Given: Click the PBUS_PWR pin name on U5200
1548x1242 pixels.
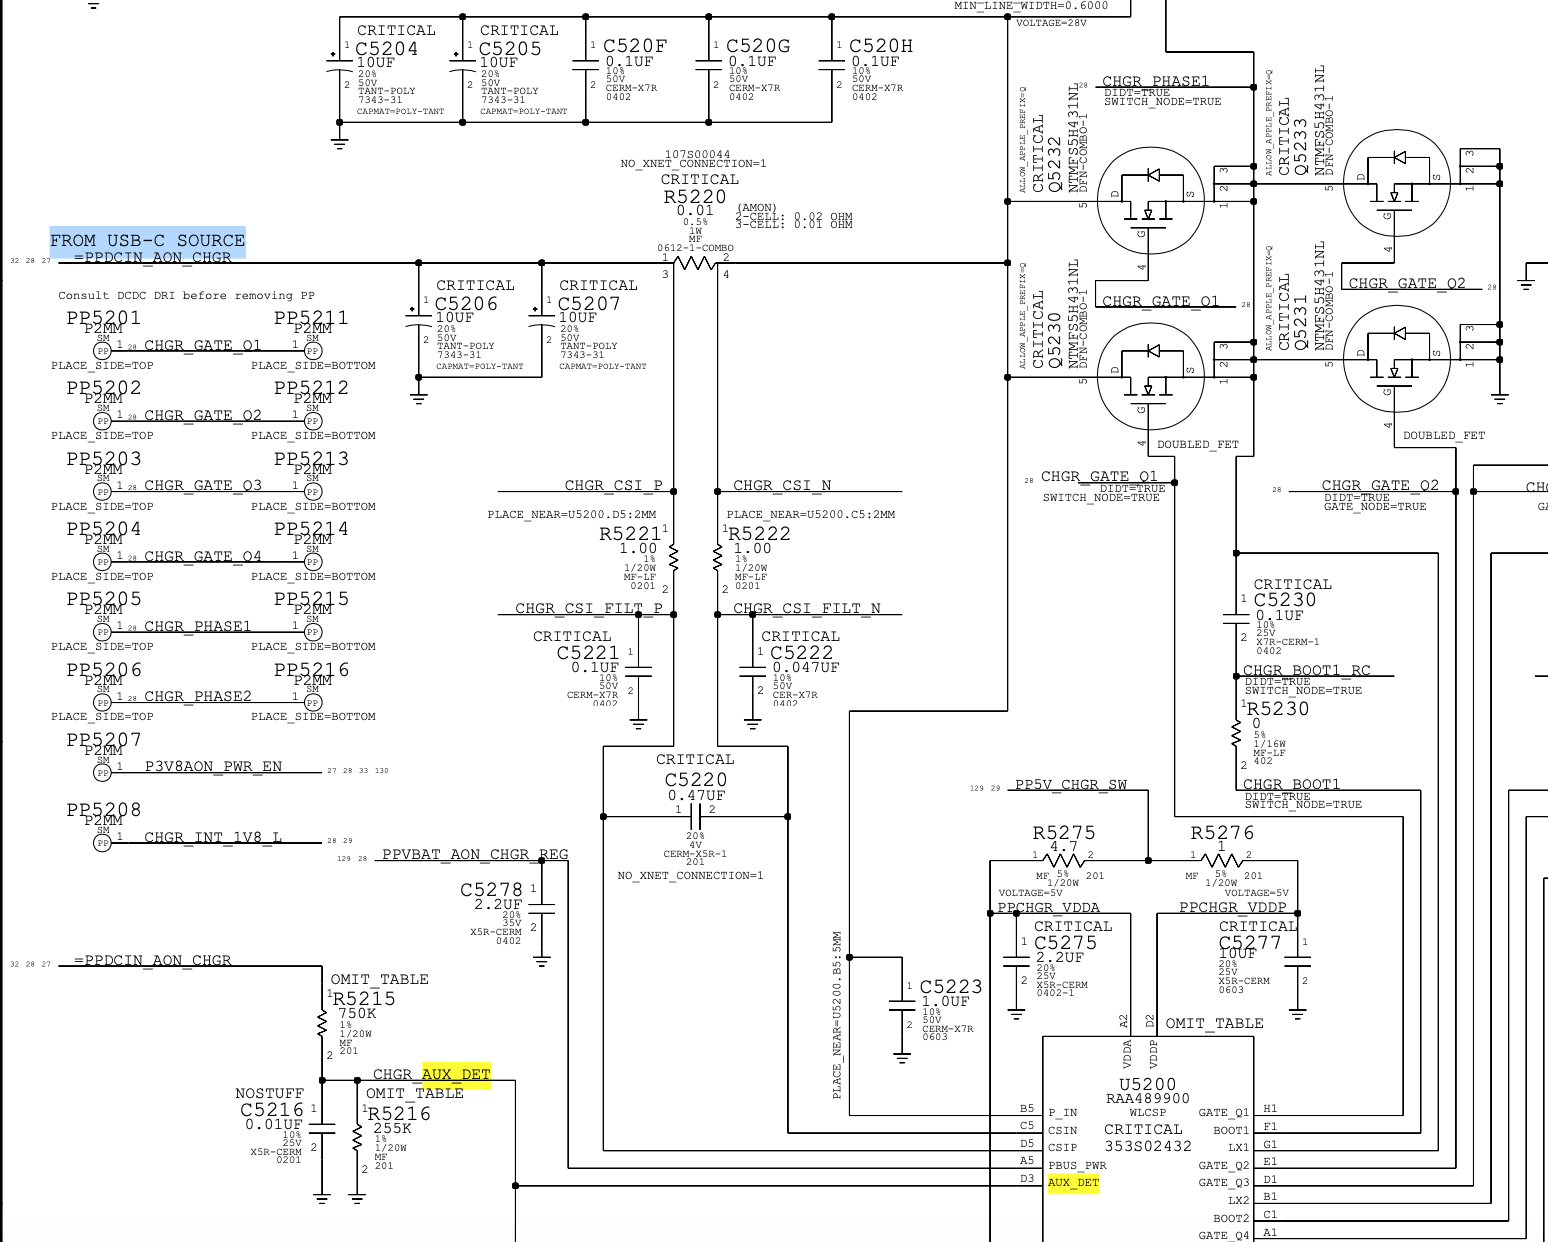Looking at the screenshot, I should tap(1077, 1165).
